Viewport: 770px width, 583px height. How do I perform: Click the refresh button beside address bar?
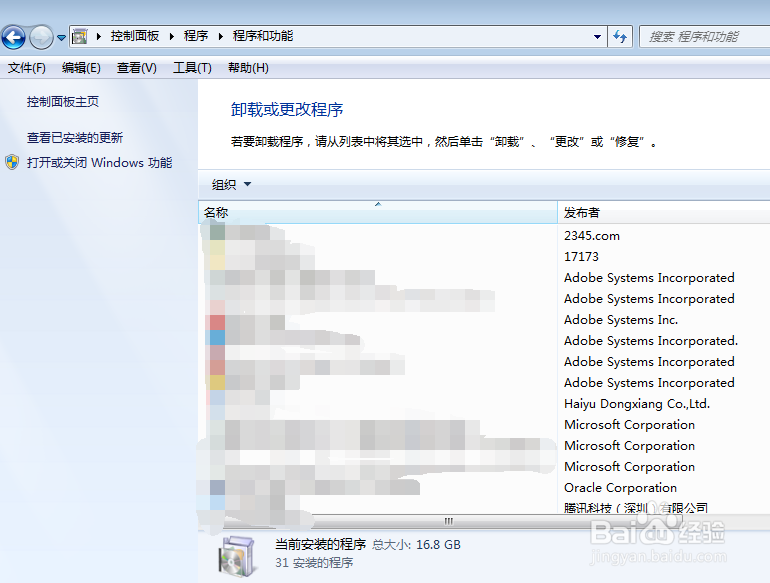620,36
